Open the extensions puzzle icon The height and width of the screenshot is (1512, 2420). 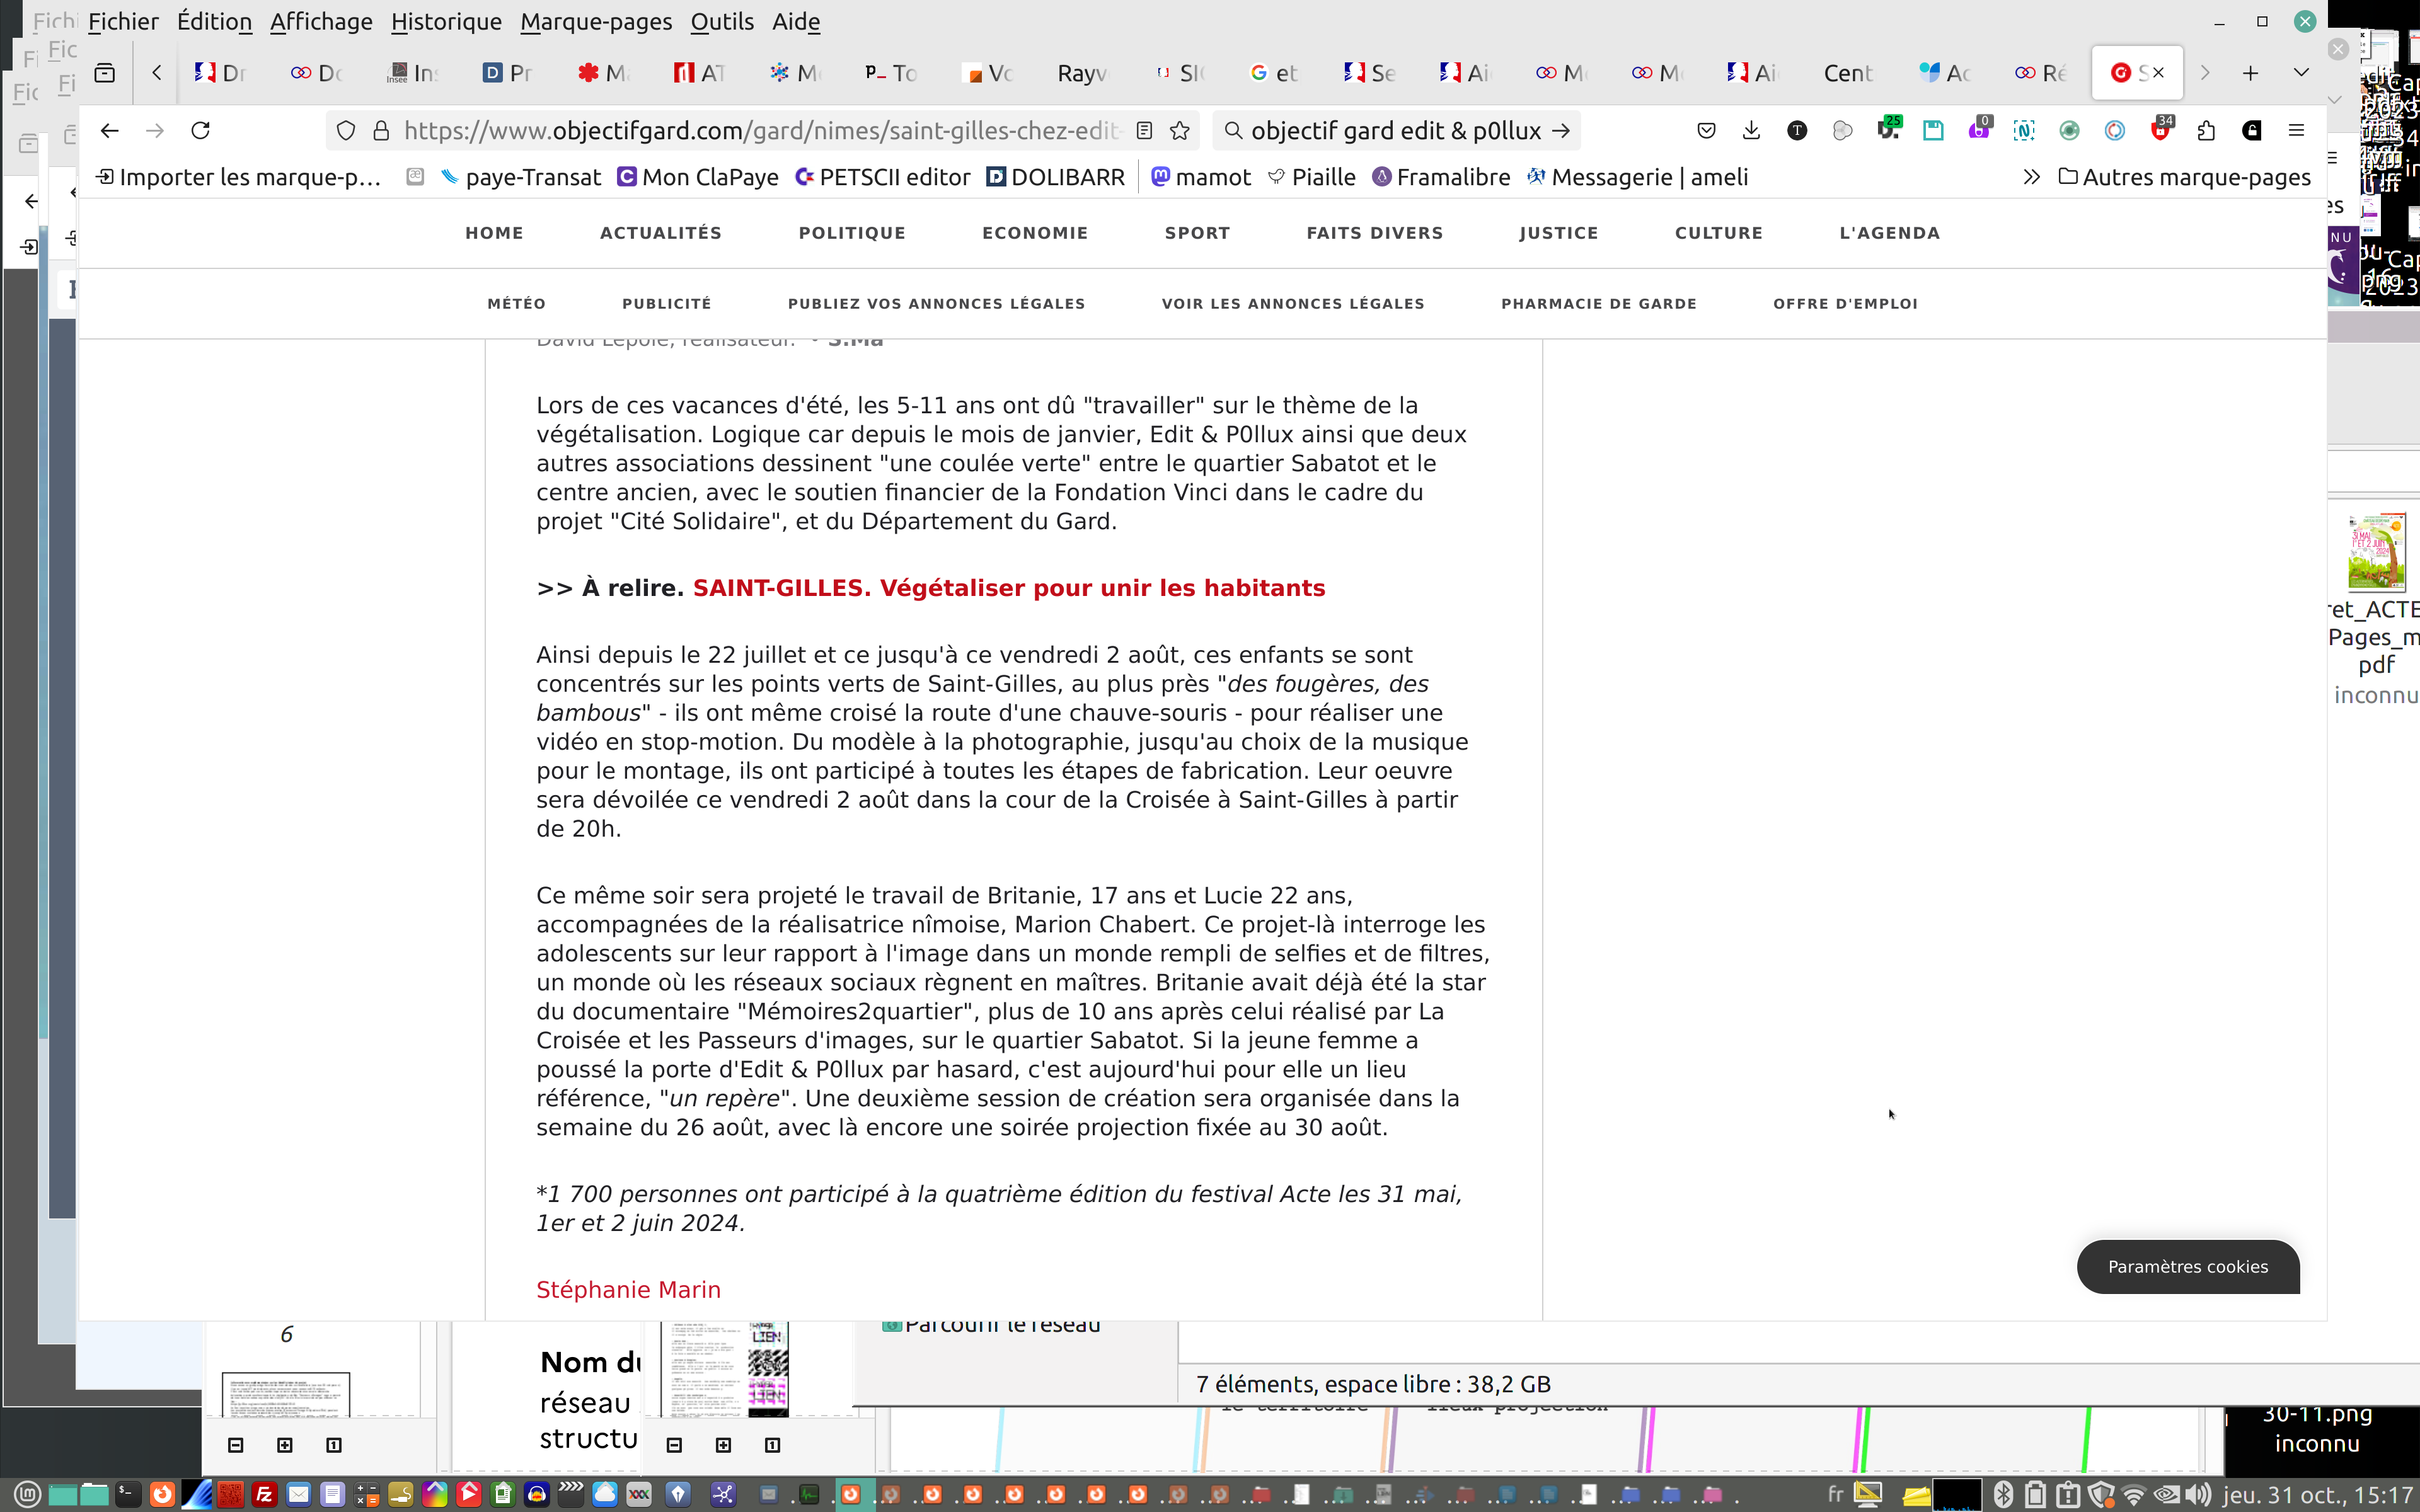click(x=2206, y=131)
